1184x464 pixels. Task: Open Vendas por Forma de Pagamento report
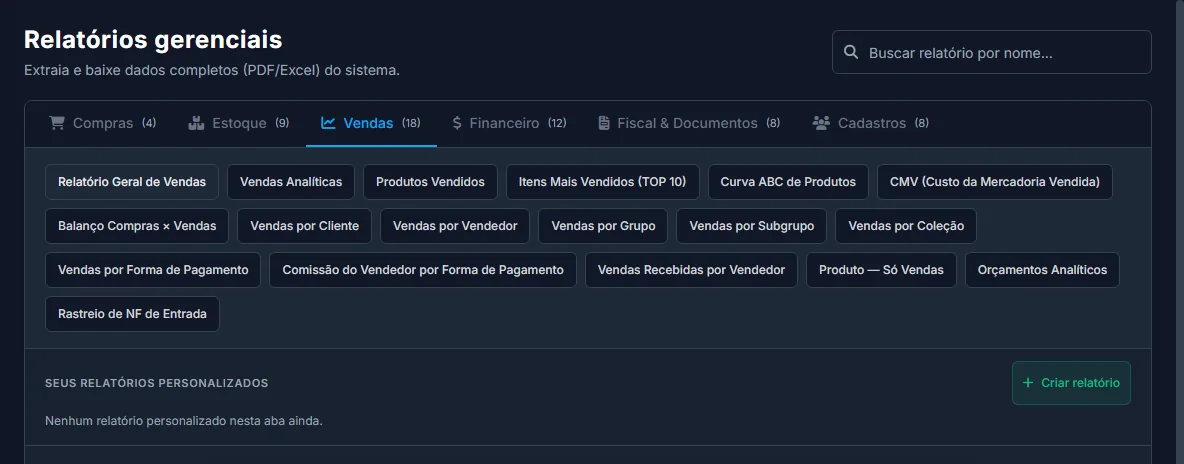point(153,270)
